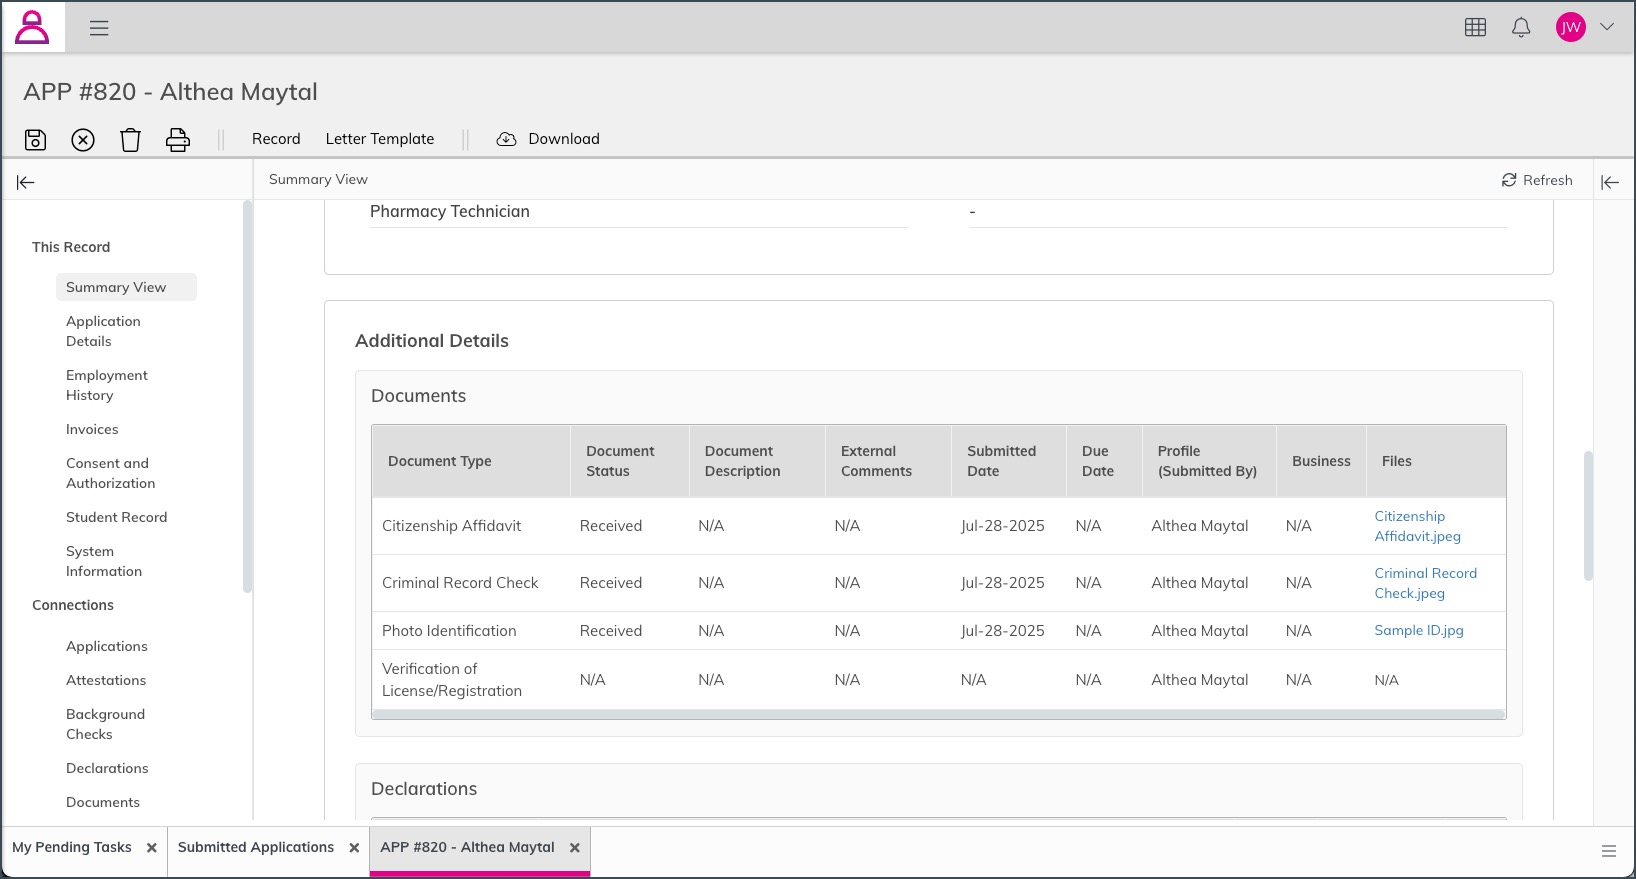
Task: Open Documents under Connections
Action: point(103,802)
